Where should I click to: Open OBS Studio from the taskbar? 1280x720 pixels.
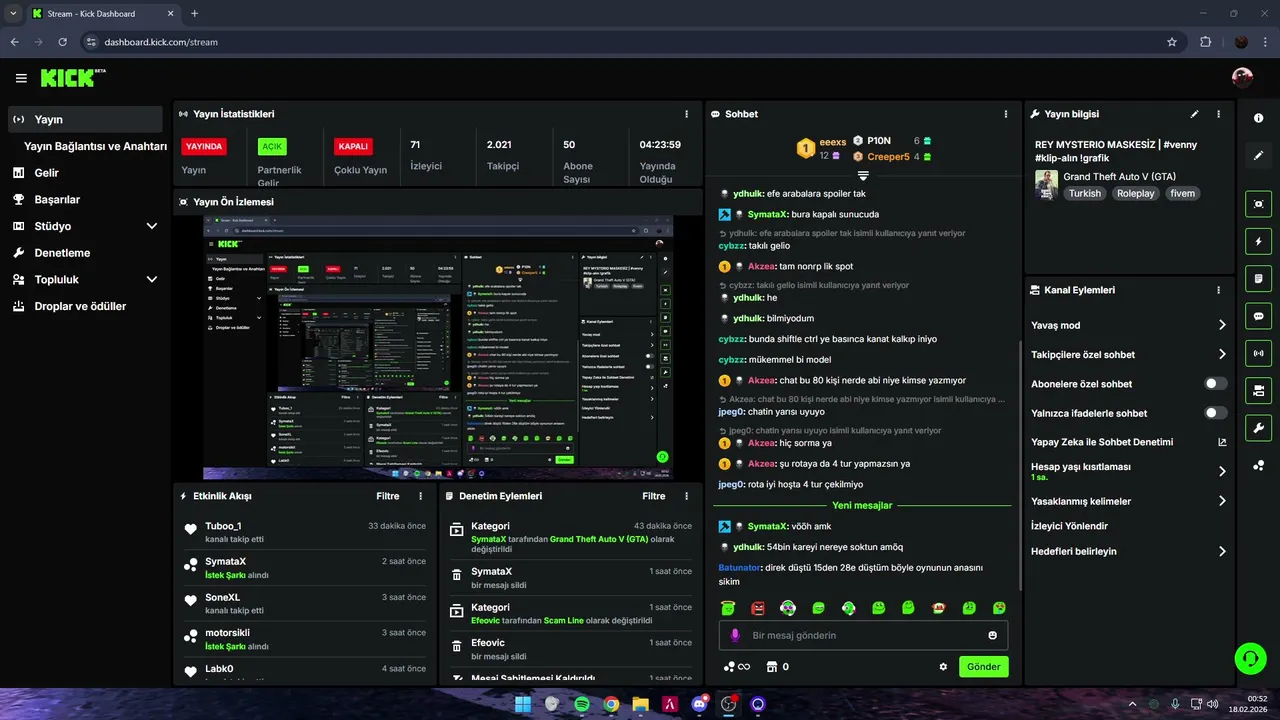[729, 704]
